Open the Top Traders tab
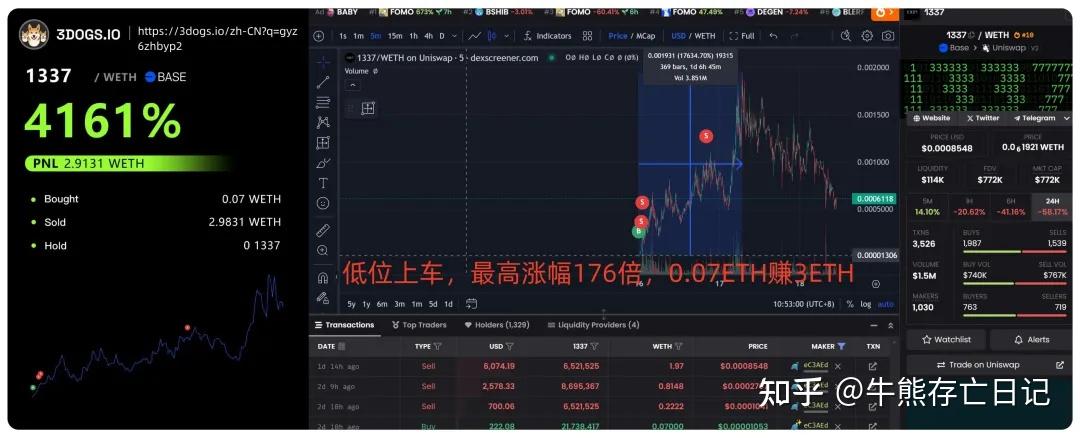This screenshot has width=1080, height=438. [x=419, y=325]
